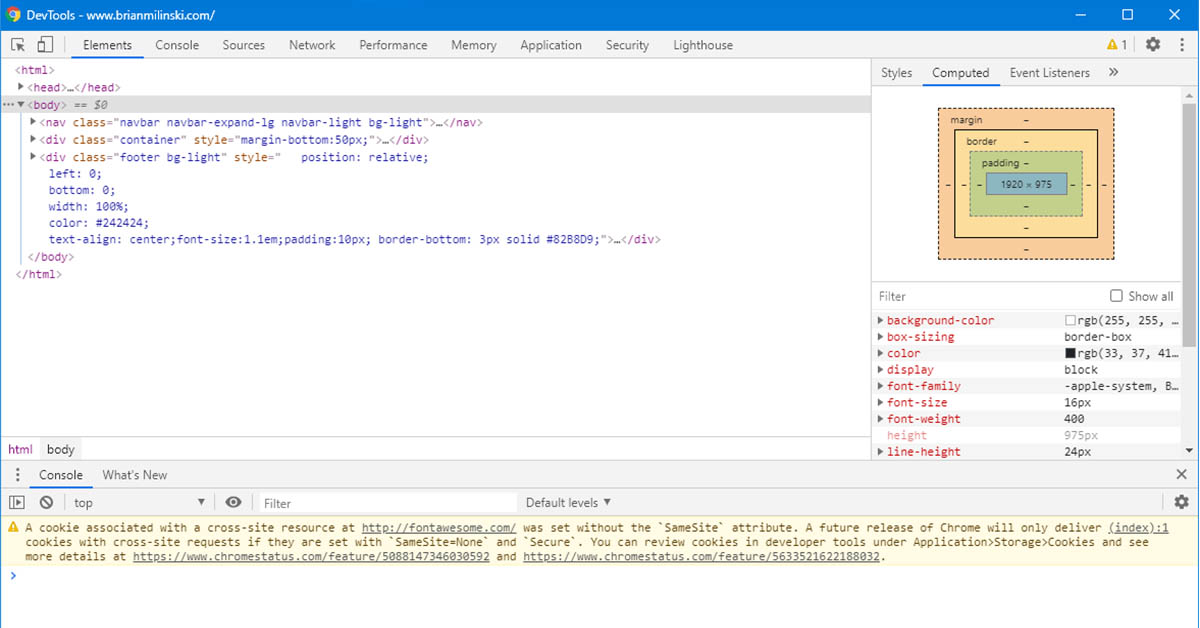Click the Chrome icon in the title bar
Viewport: 1200px width, 628px height.
[x=14, y=15]
